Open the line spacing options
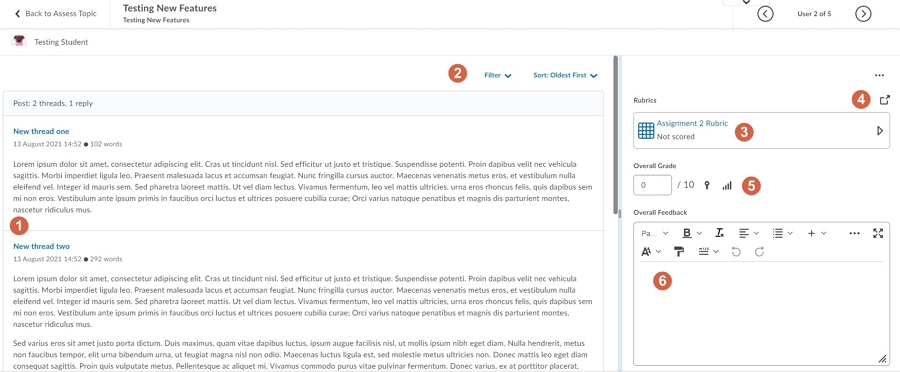This screenshot has height=372, width=900. pos(708,251)
